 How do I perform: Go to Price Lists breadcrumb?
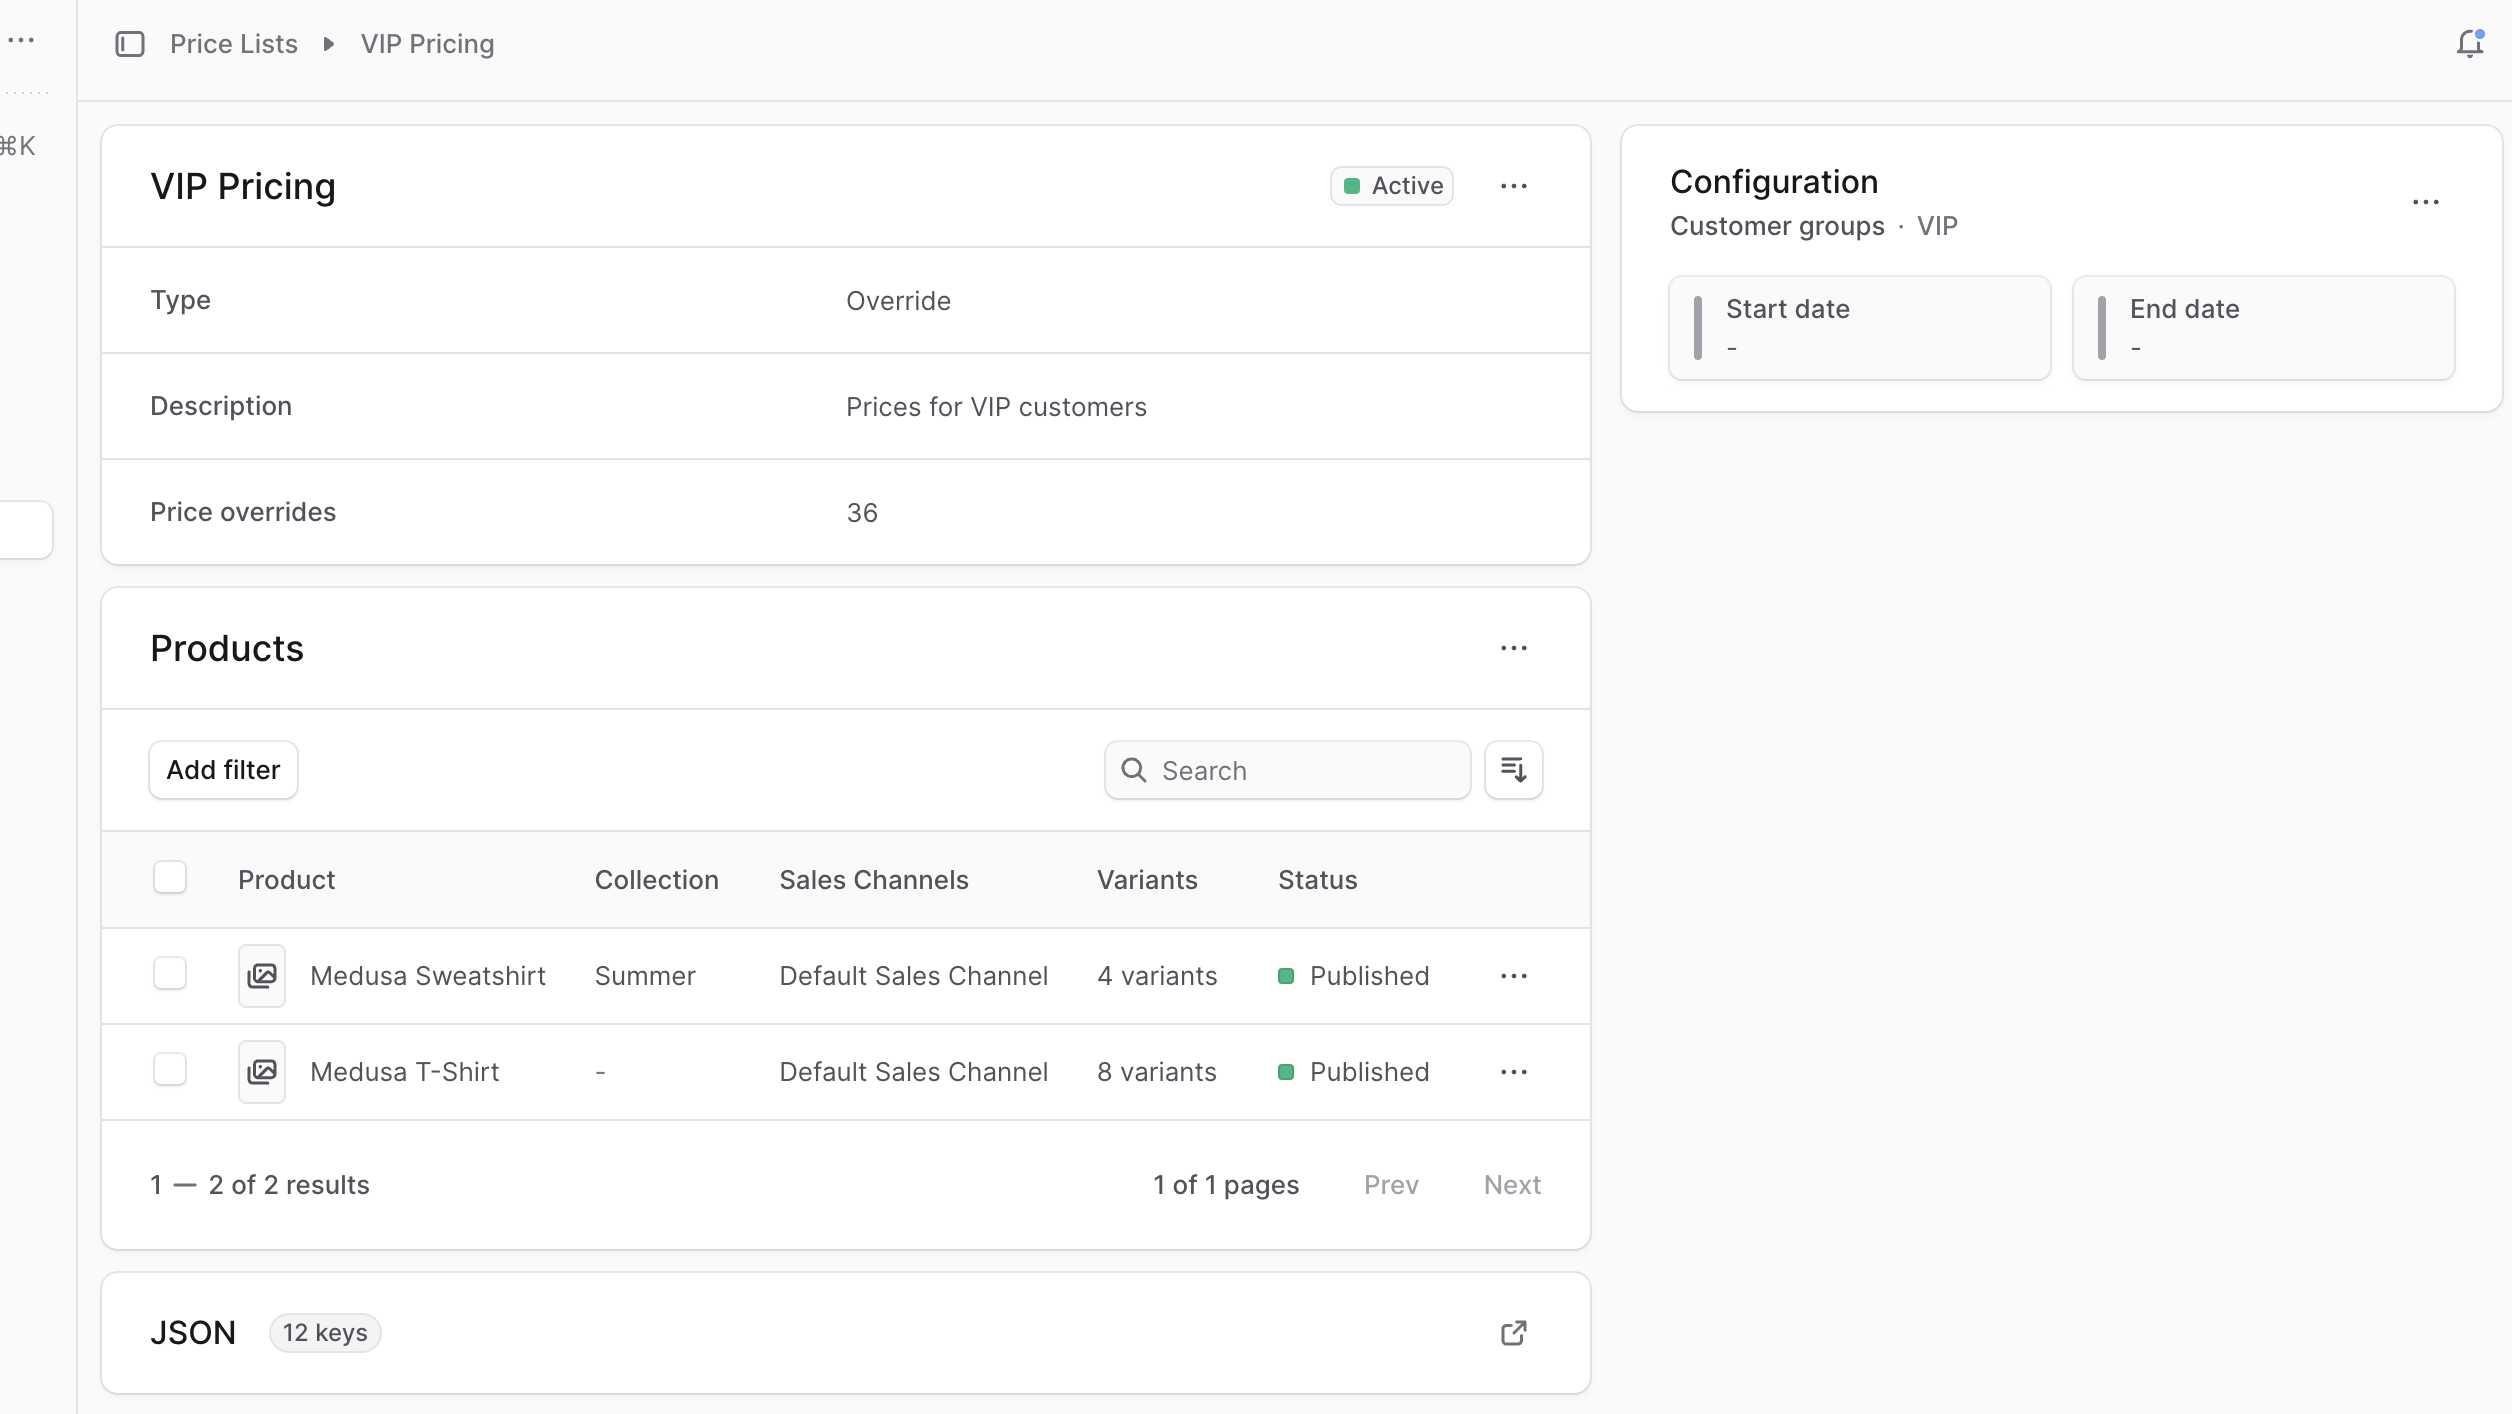pyautogui.click(x=234, y=44)
